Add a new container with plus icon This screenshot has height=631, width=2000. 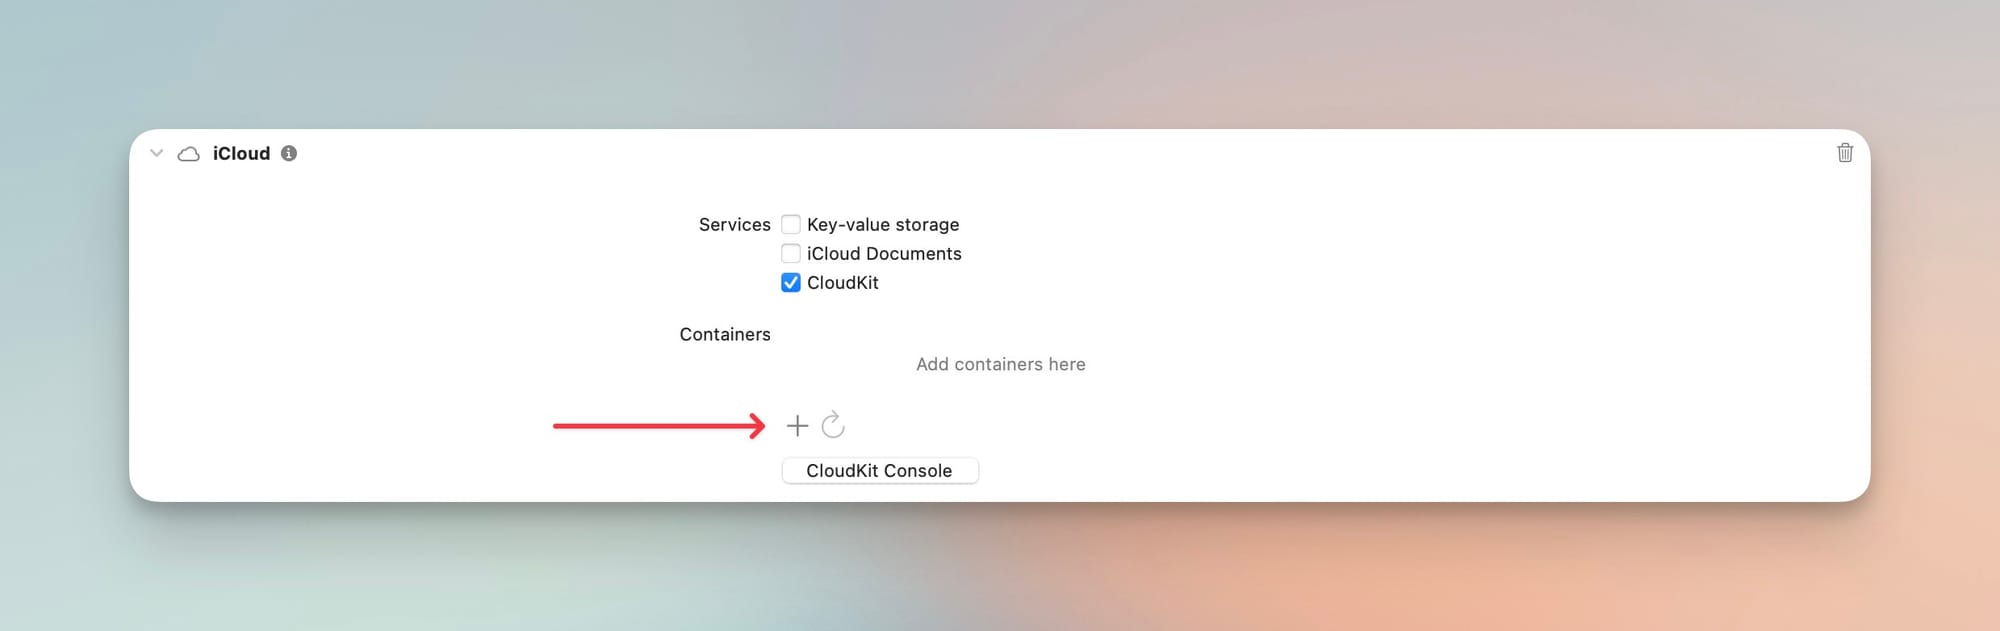pos(797,426)
